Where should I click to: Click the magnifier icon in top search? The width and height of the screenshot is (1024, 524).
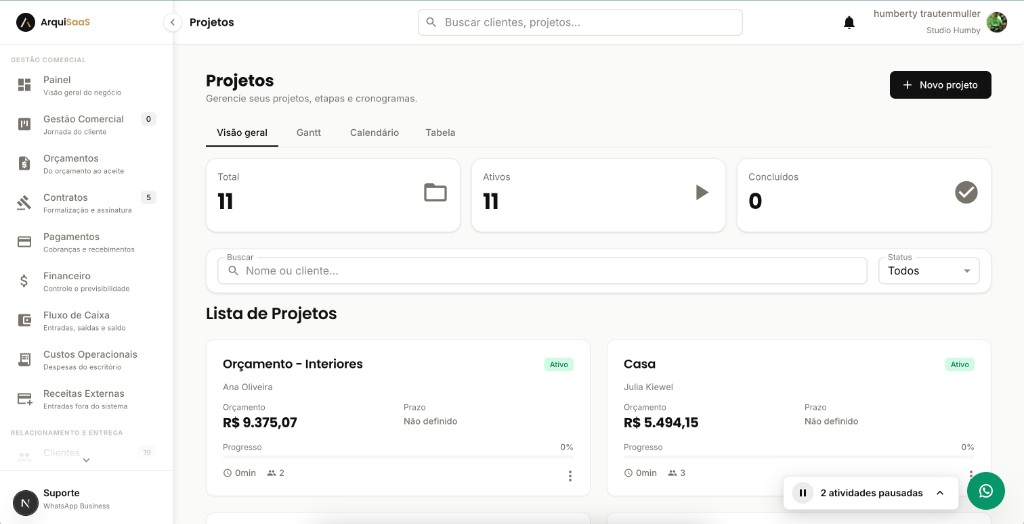(431, 22)
